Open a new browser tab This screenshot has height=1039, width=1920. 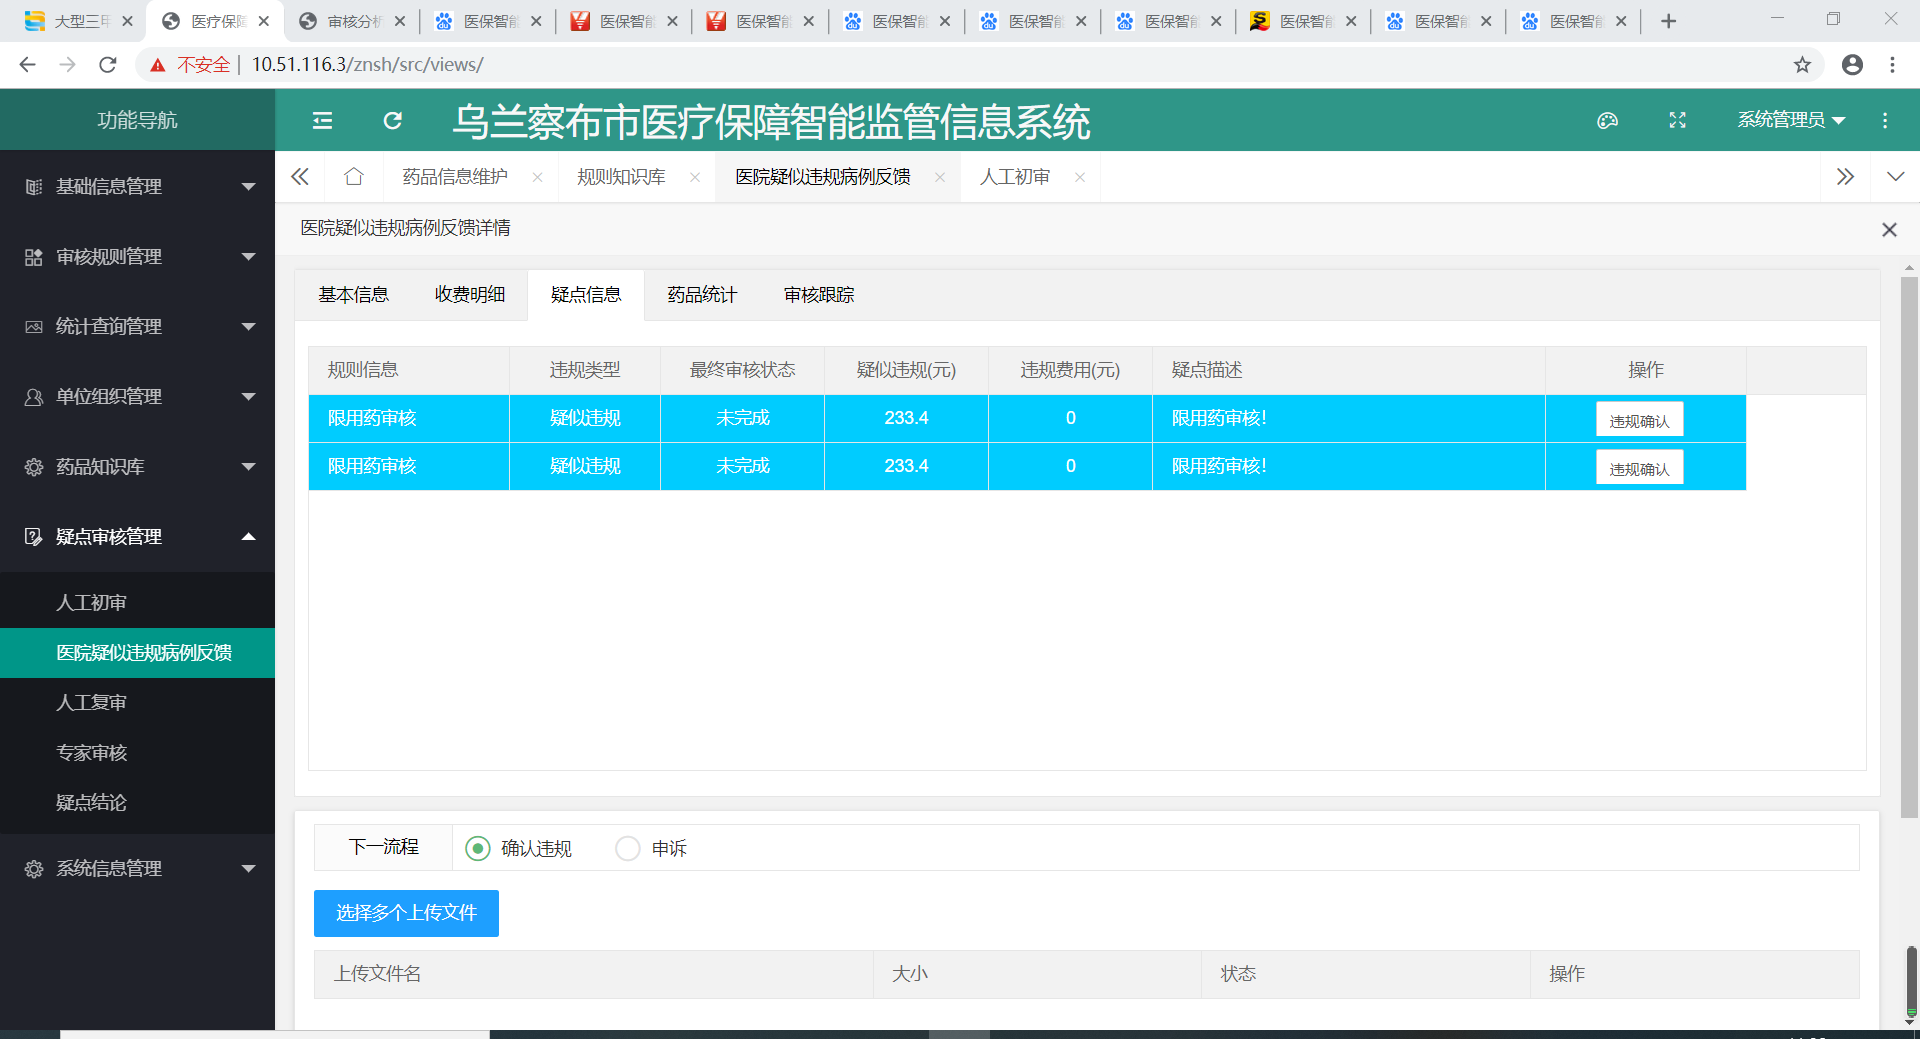[1668, 21]
